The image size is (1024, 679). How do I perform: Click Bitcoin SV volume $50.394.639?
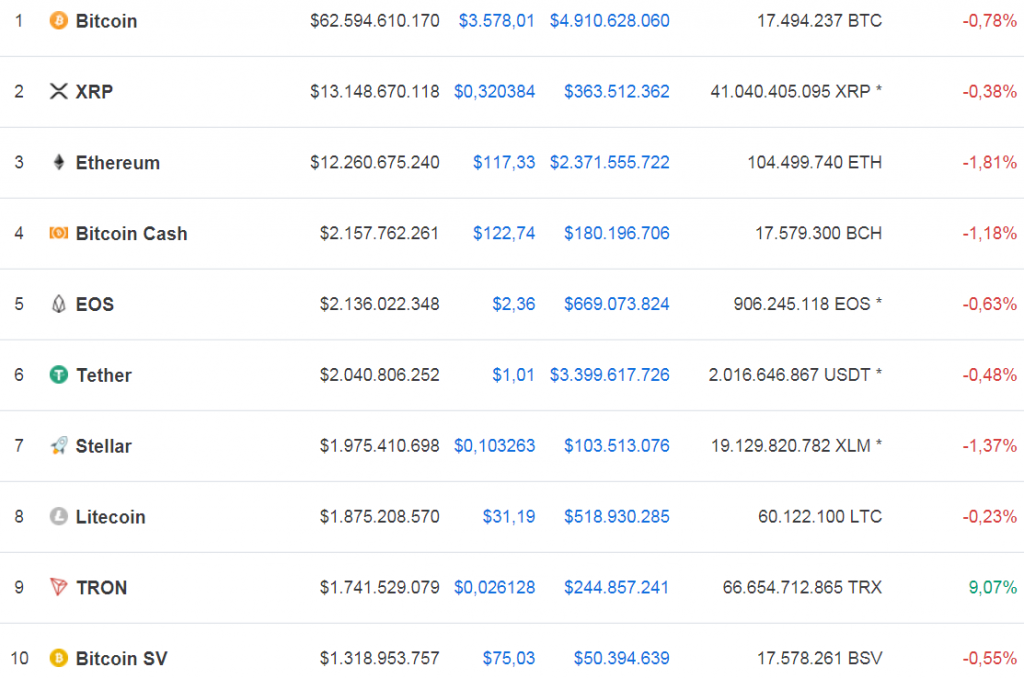click(622, 658)
